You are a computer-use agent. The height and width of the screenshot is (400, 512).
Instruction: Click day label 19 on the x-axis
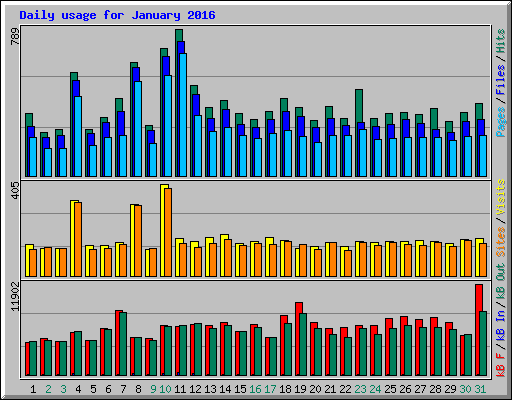point(300,389)
